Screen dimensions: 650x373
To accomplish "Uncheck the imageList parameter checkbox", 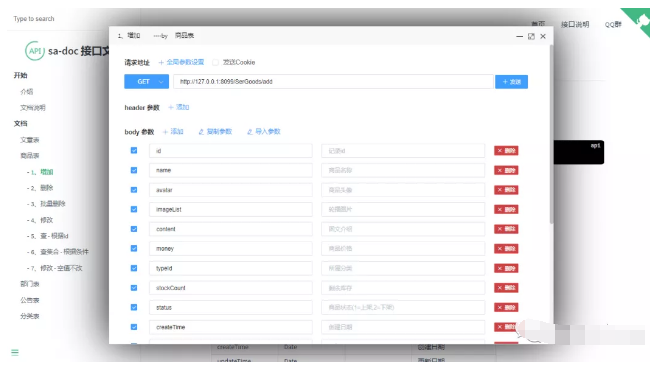I will pyautogui.click(x=134, y=209).
